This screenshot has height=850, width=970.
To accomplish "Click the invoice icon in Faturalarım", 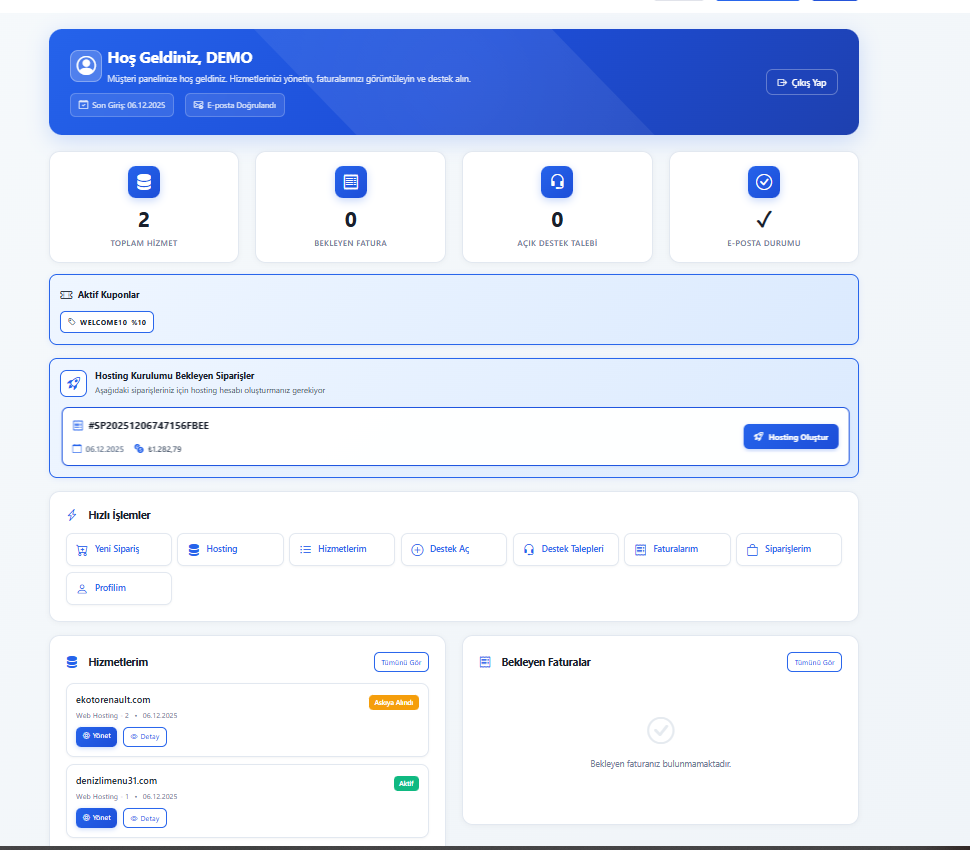I will pyautogui.click(x=640, y=550).
